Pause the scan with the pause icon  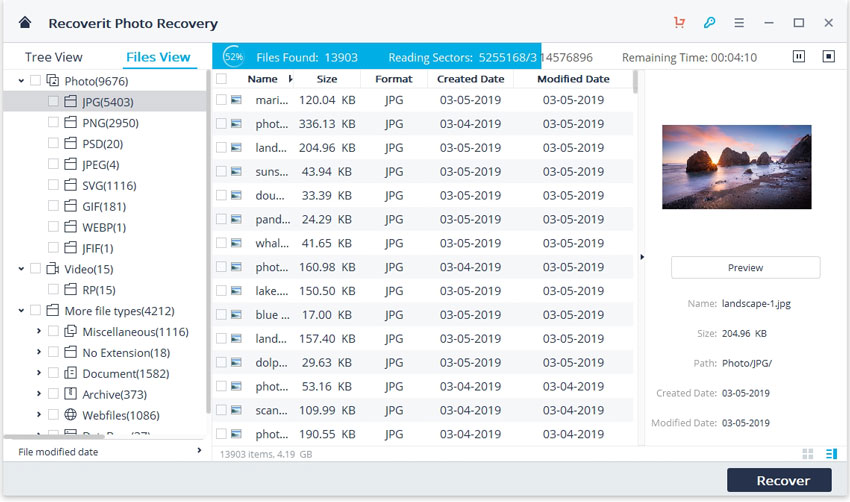click(x=798, y=57)
